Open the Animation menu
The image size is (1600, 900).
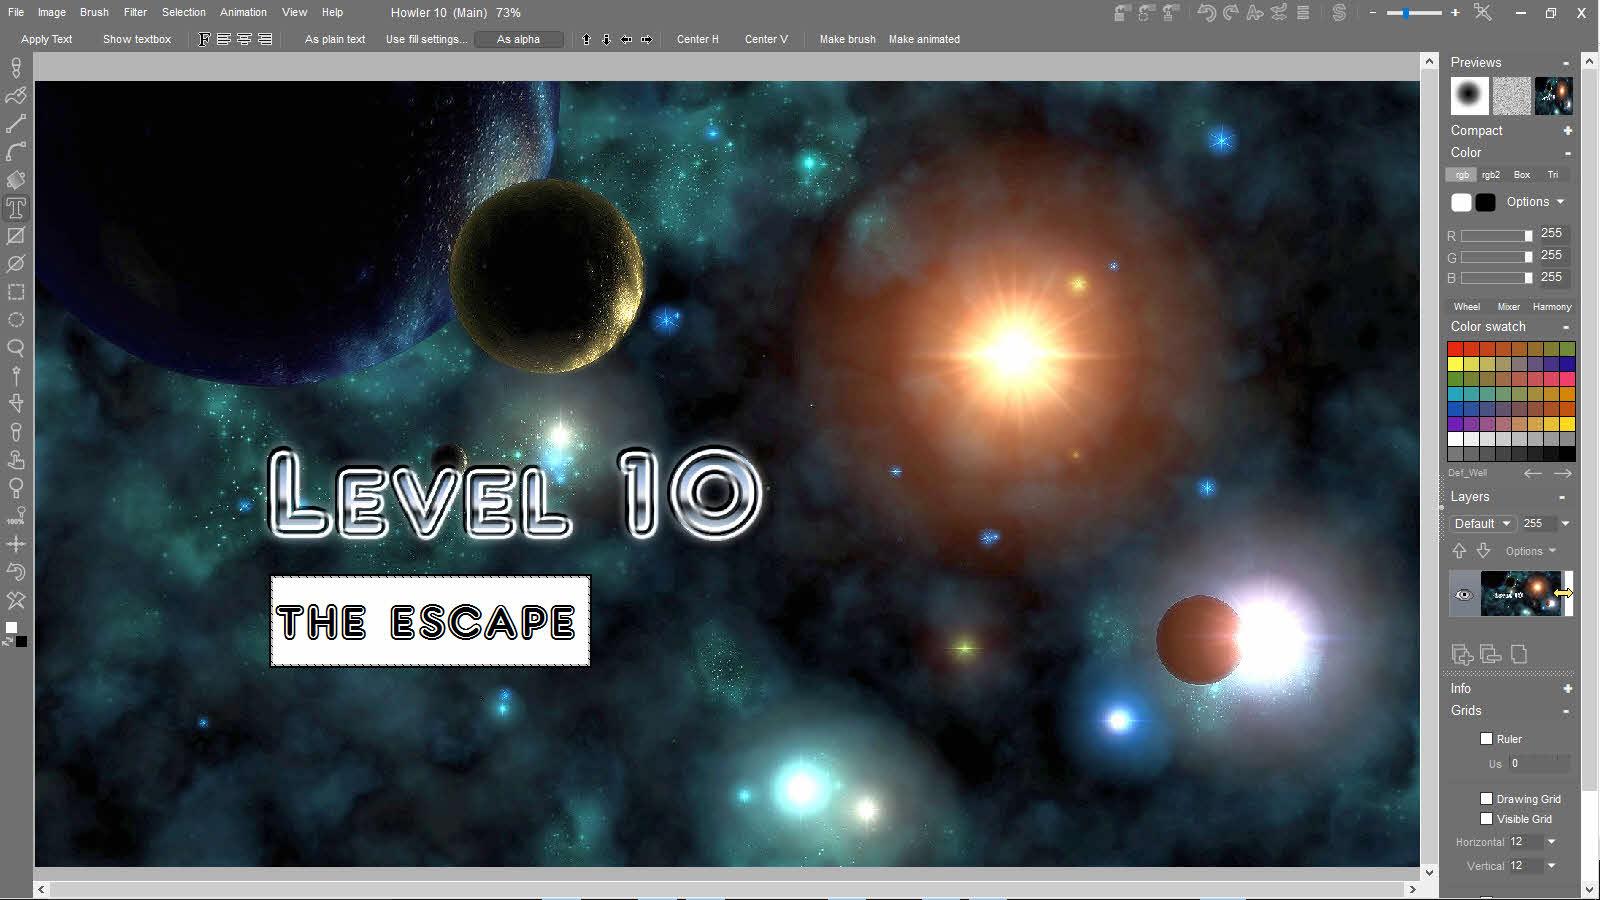click(243, 12)
